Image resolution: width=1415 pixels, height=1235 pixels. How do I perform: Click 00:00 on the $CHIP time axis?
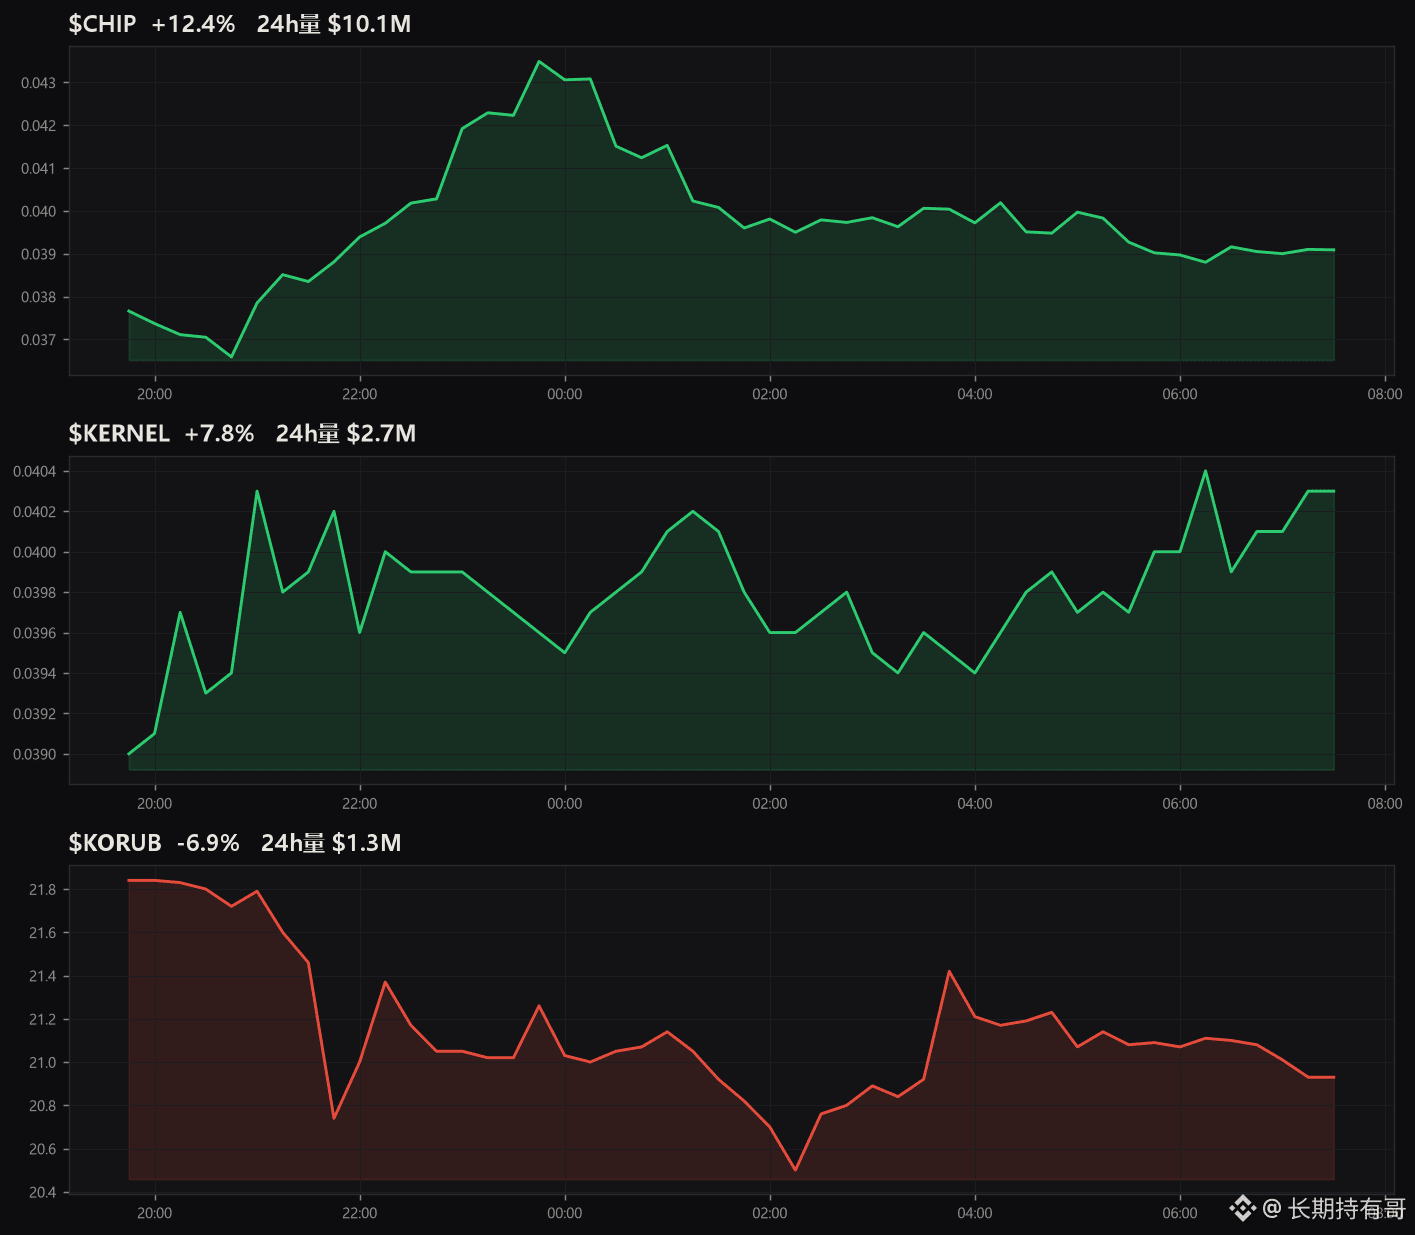(565, 394)
